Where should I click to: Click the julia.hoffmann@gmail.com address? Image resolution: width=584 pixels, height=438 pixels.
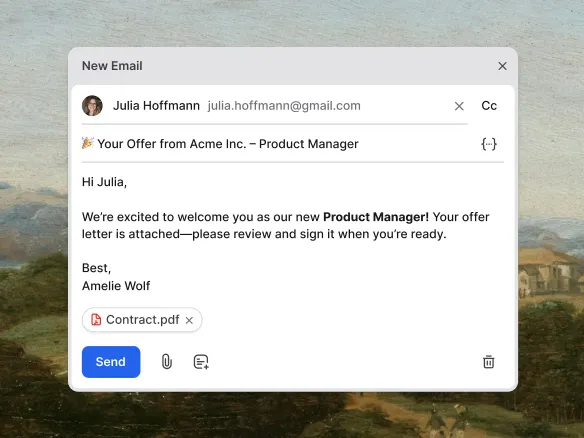pos(284,106)
